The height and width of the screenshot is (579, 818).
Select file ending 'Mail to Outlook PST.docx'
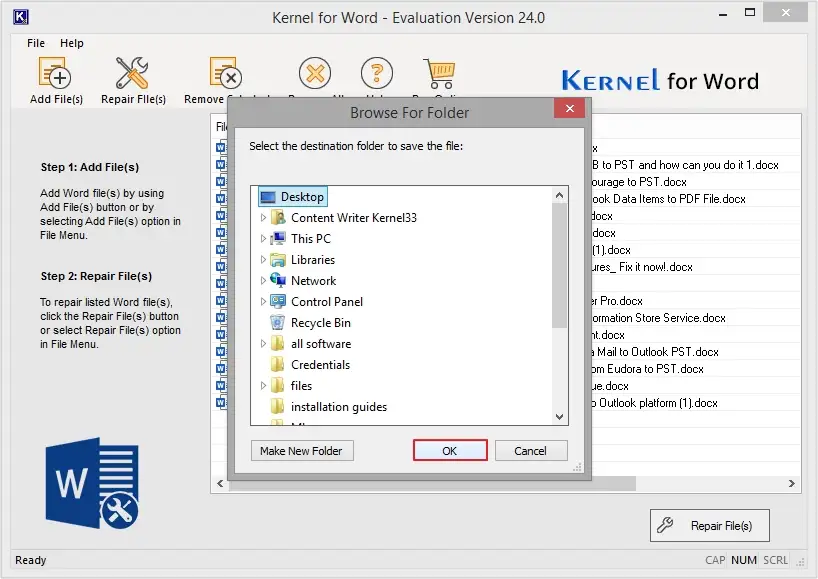(655, 352)
